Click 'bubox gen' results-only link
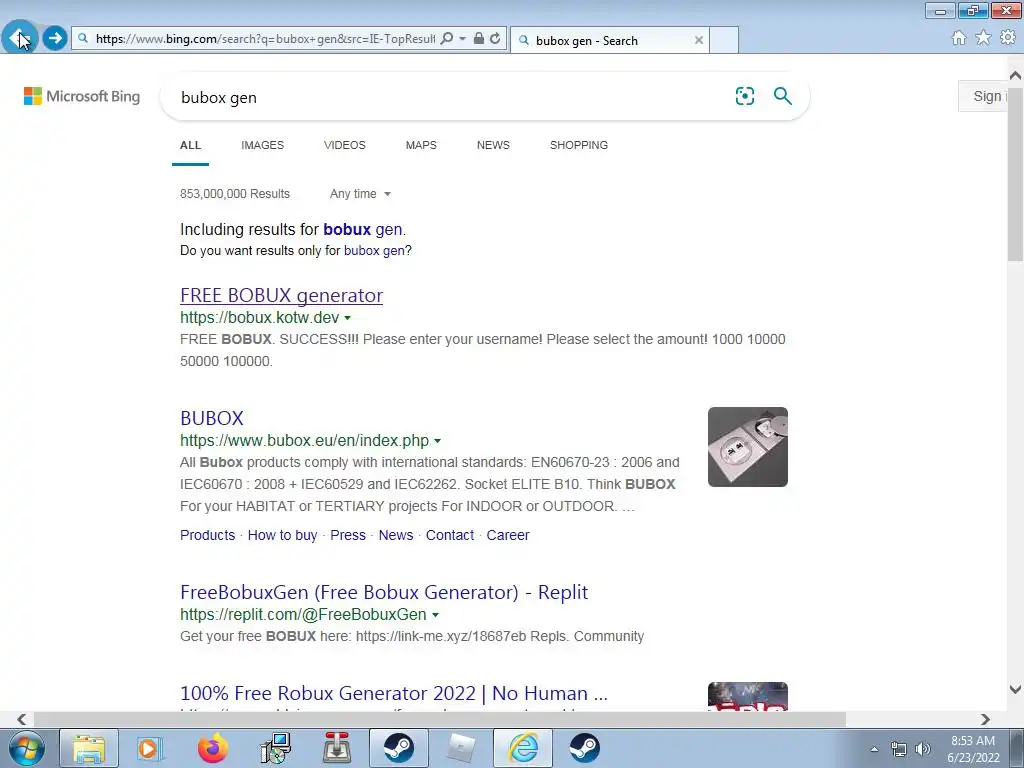The width and height of the screenshot is (1024, 768). pyautogui.click(x=374, y=251)
